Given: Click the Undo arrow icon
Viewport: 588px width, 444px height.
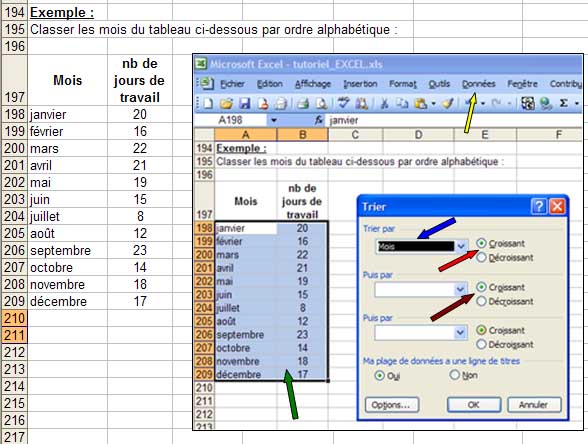Looking at the screenshot, I should coord(470,103).
